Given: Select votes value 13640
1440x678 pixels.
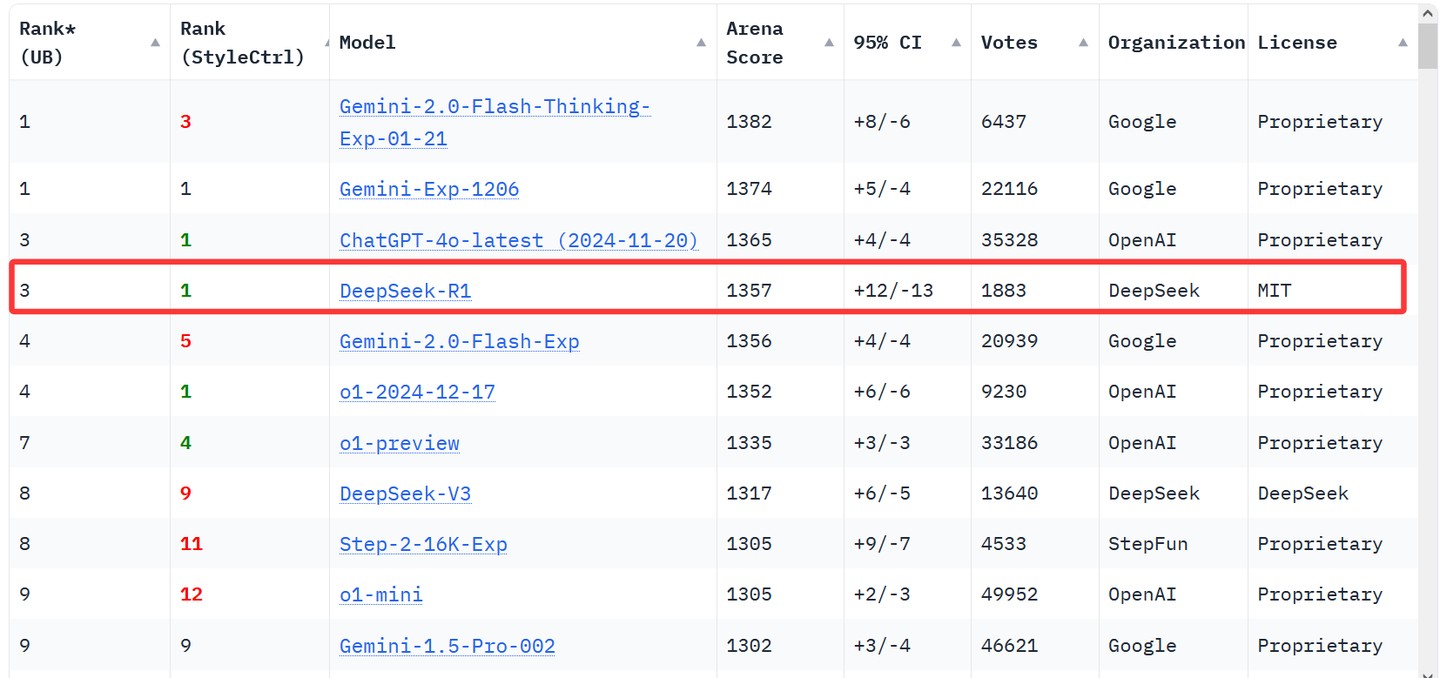Looking at the screenshot, I should [1010, 494].
